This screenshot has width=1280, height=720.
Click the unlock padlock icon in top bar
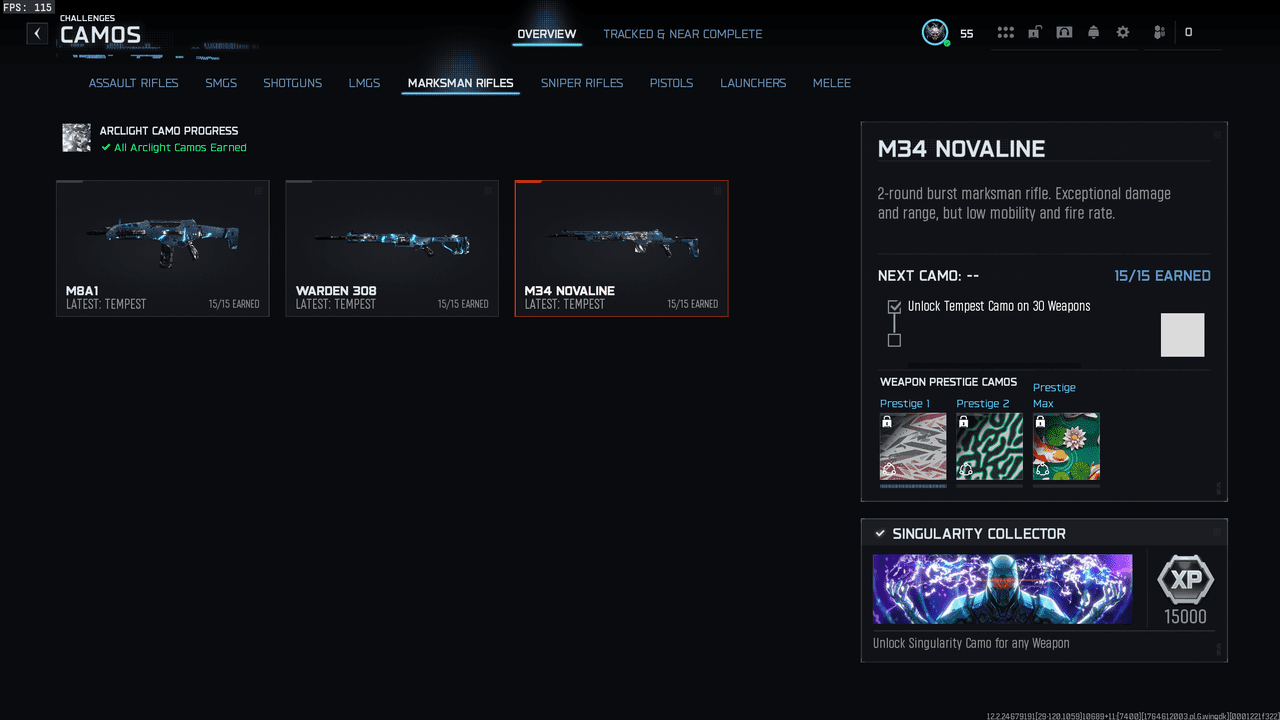pos(1034,33)
